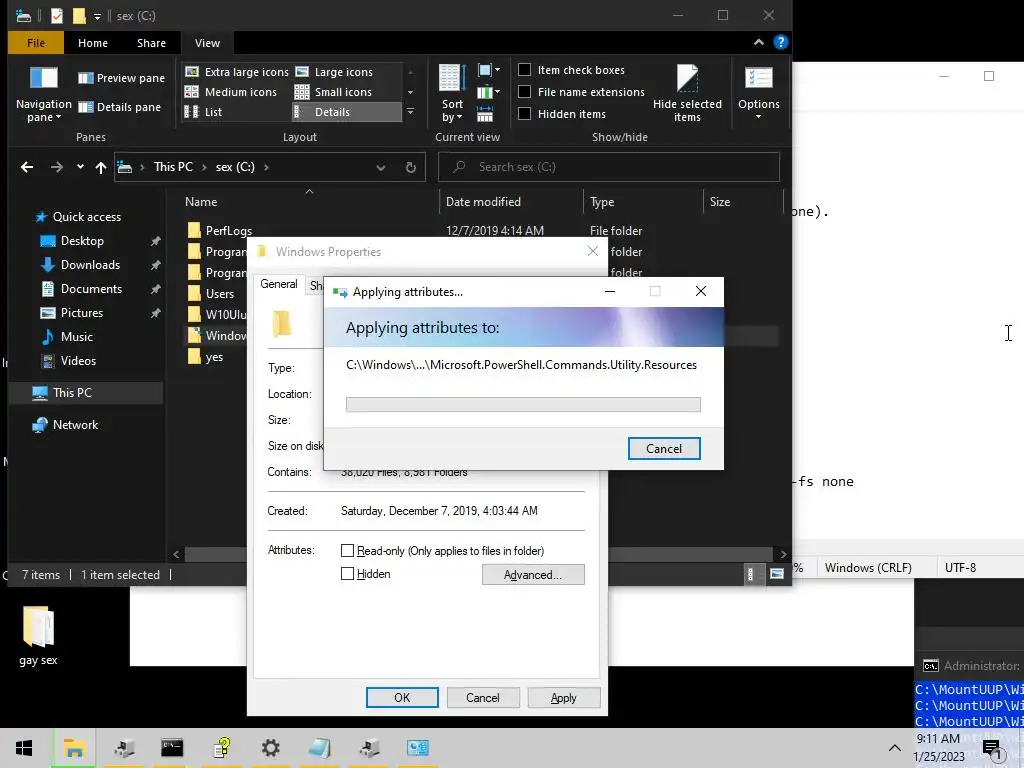Open the notification center icon
Screen dimensions: 1024x768
993,749
